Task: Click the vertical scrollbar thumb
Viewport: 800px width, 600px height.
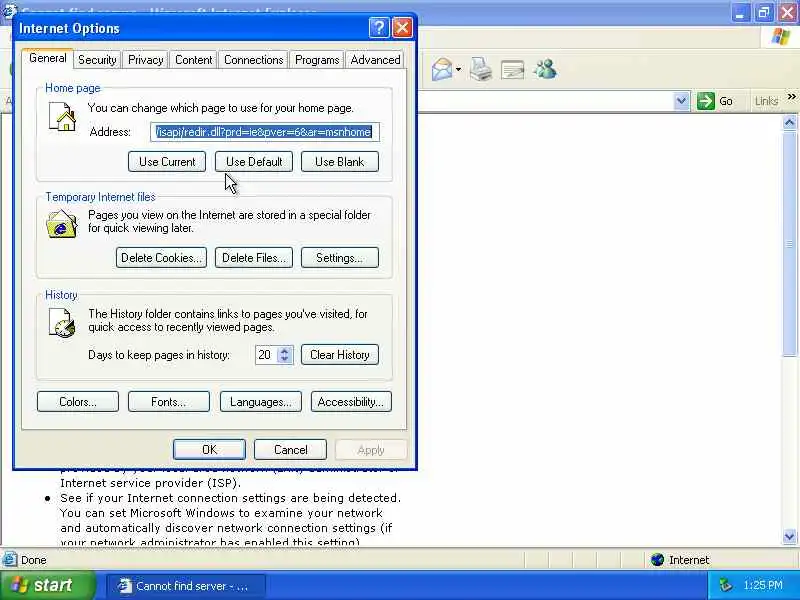Action: click(789, 244)
